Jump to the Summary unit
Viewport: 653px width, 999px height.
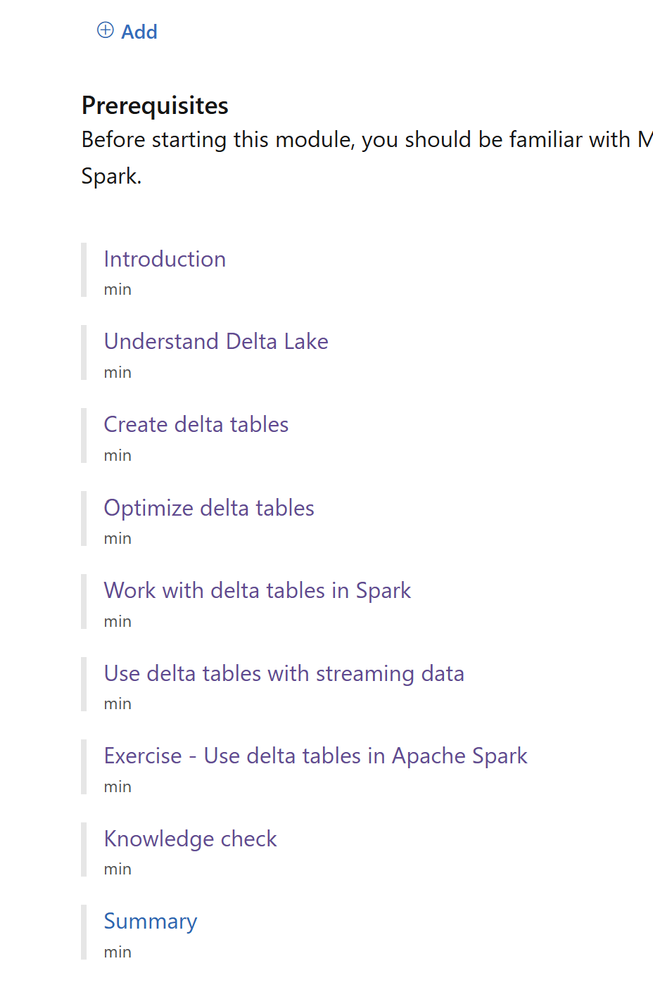tap(150, 922)
